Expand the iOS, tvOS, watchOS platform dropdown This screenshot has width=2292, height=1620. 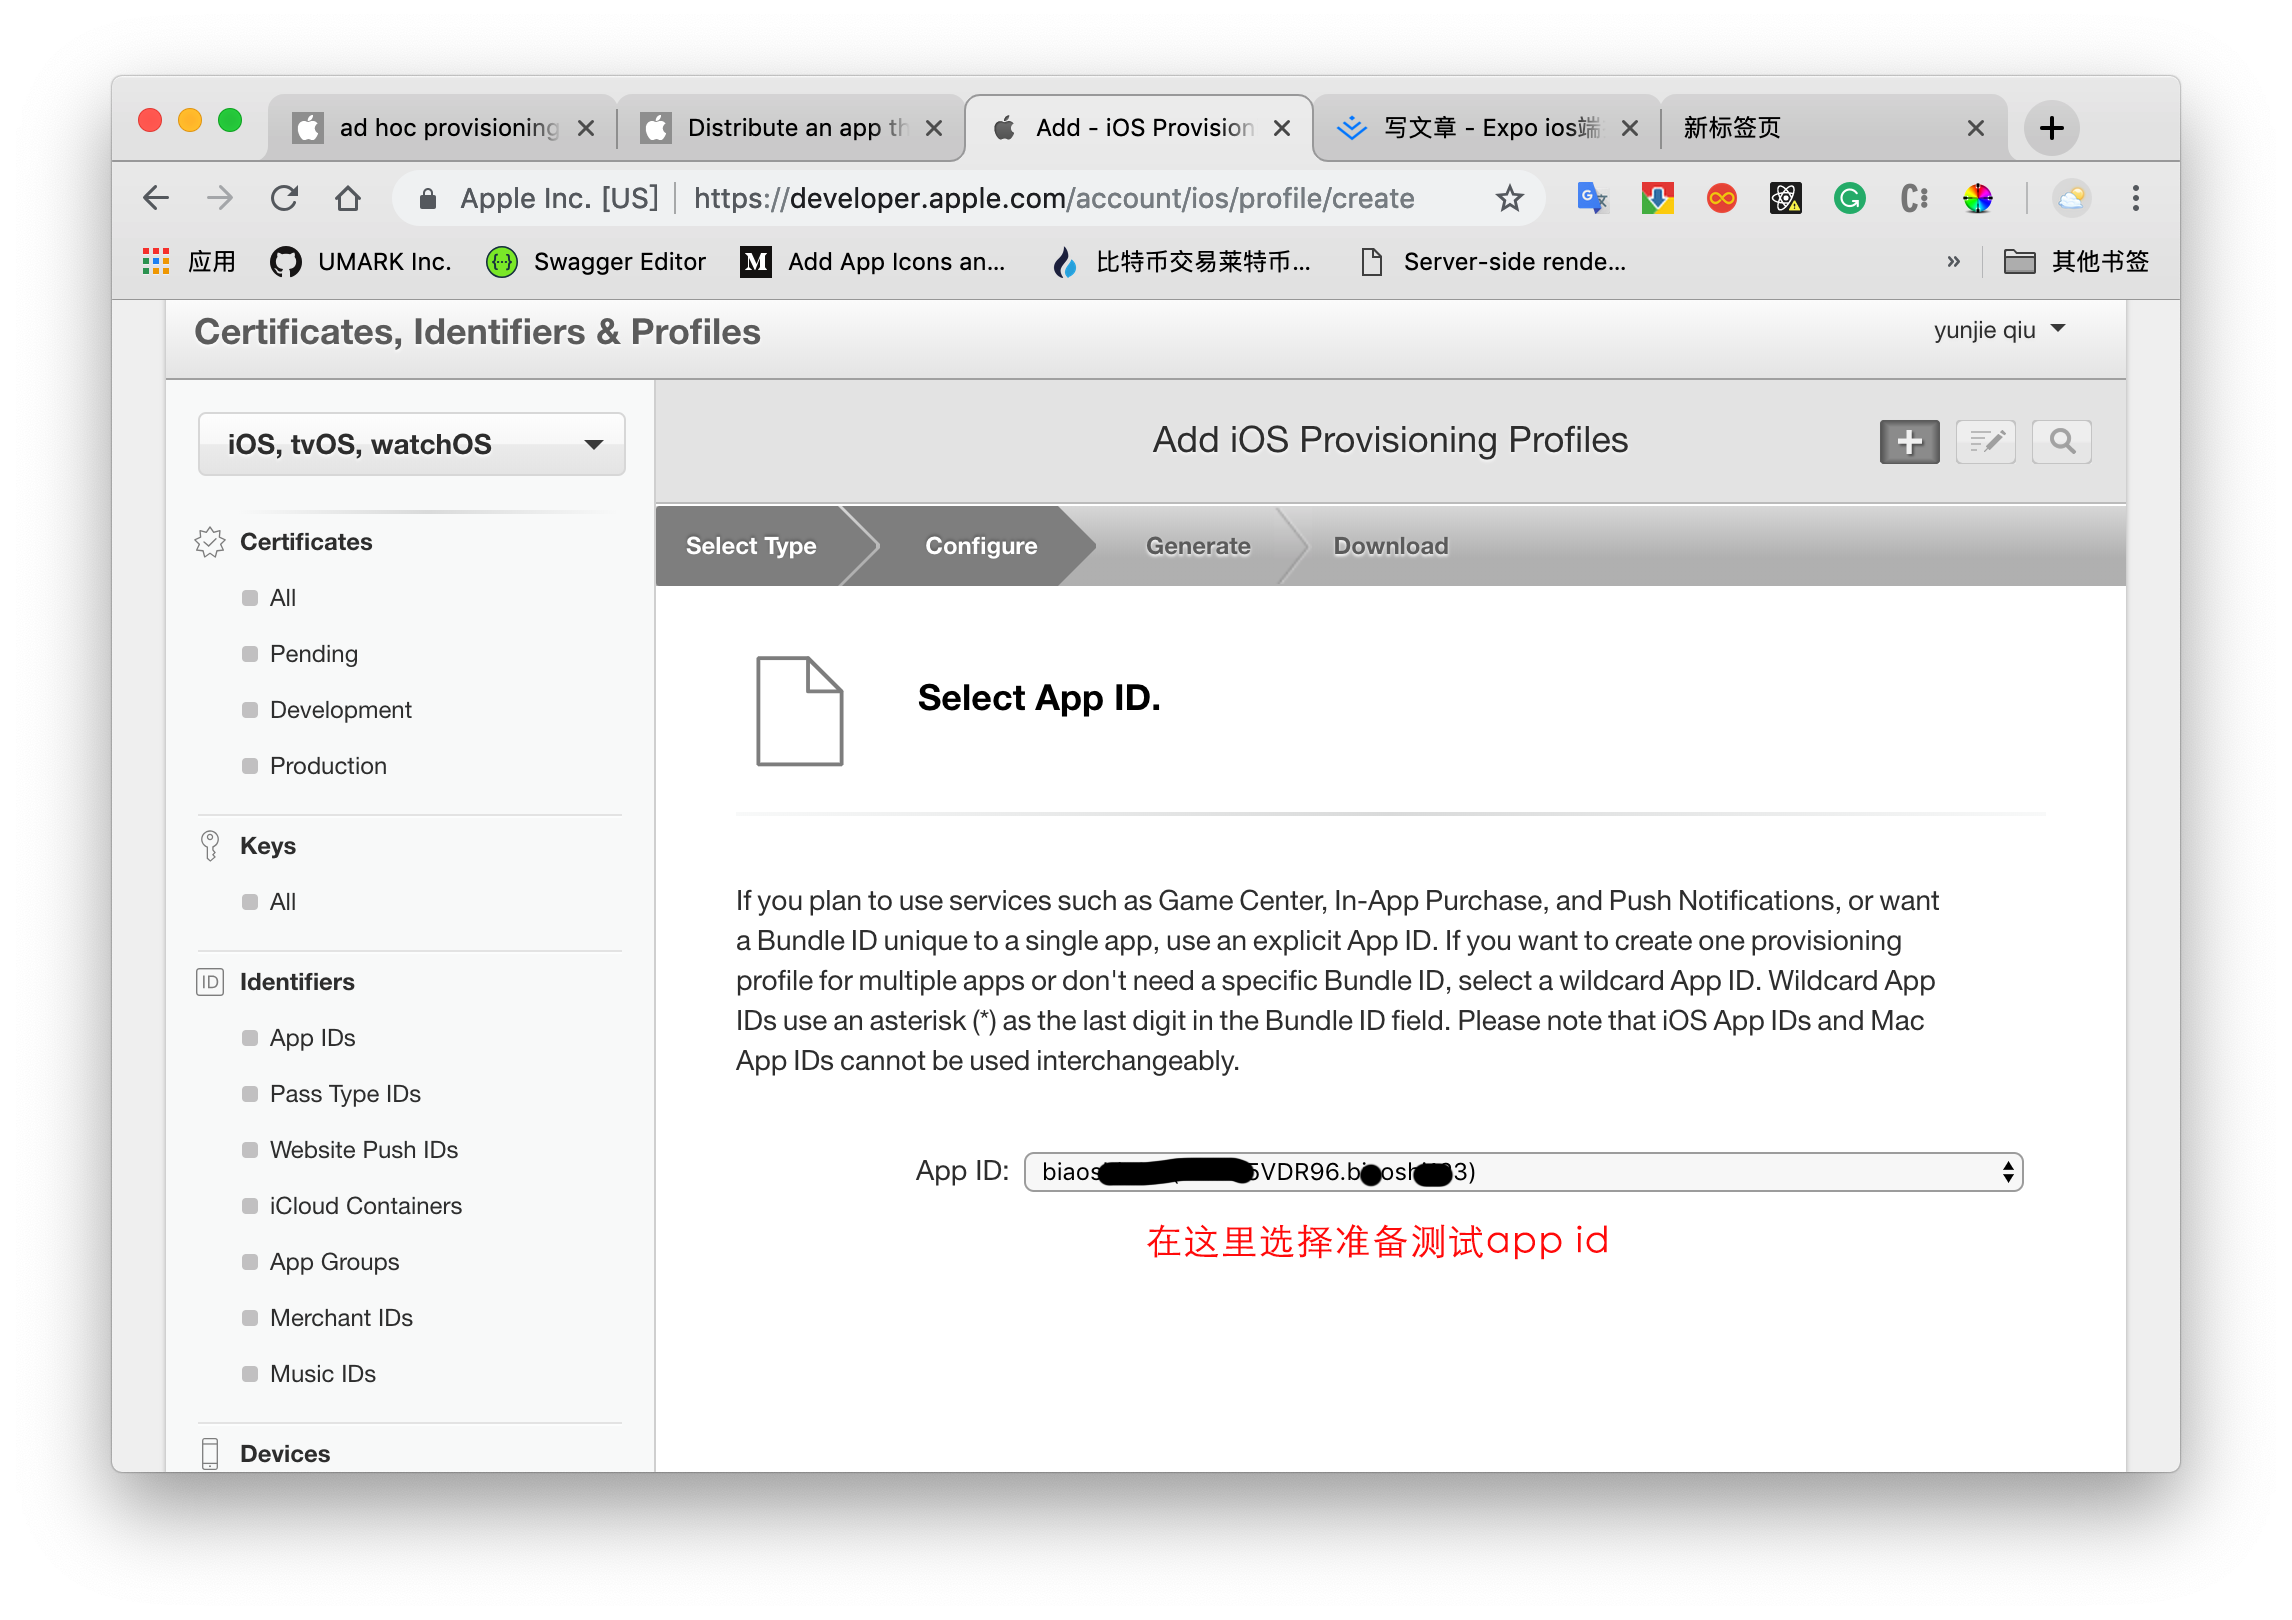coord(411,444)
